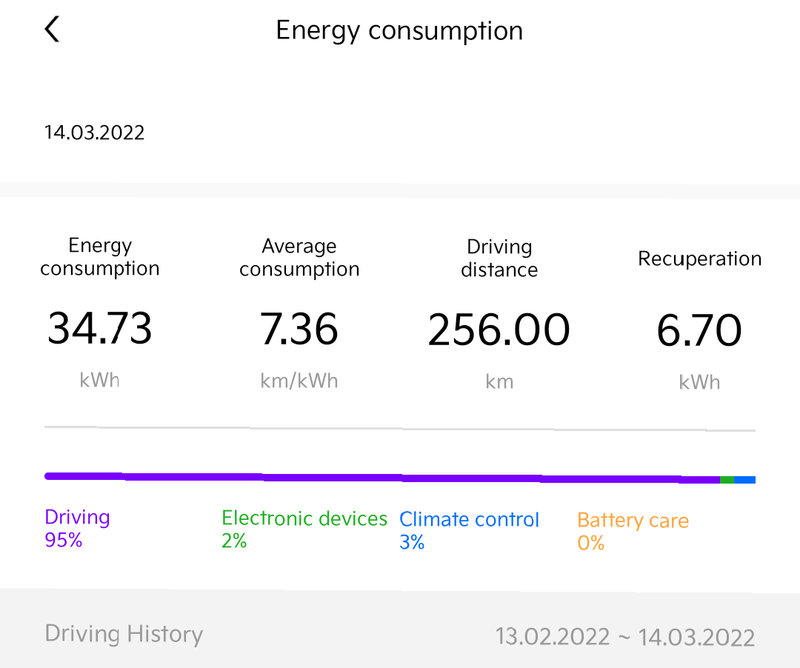
Task: Click the Average consumption label
Action: point(299,257)
